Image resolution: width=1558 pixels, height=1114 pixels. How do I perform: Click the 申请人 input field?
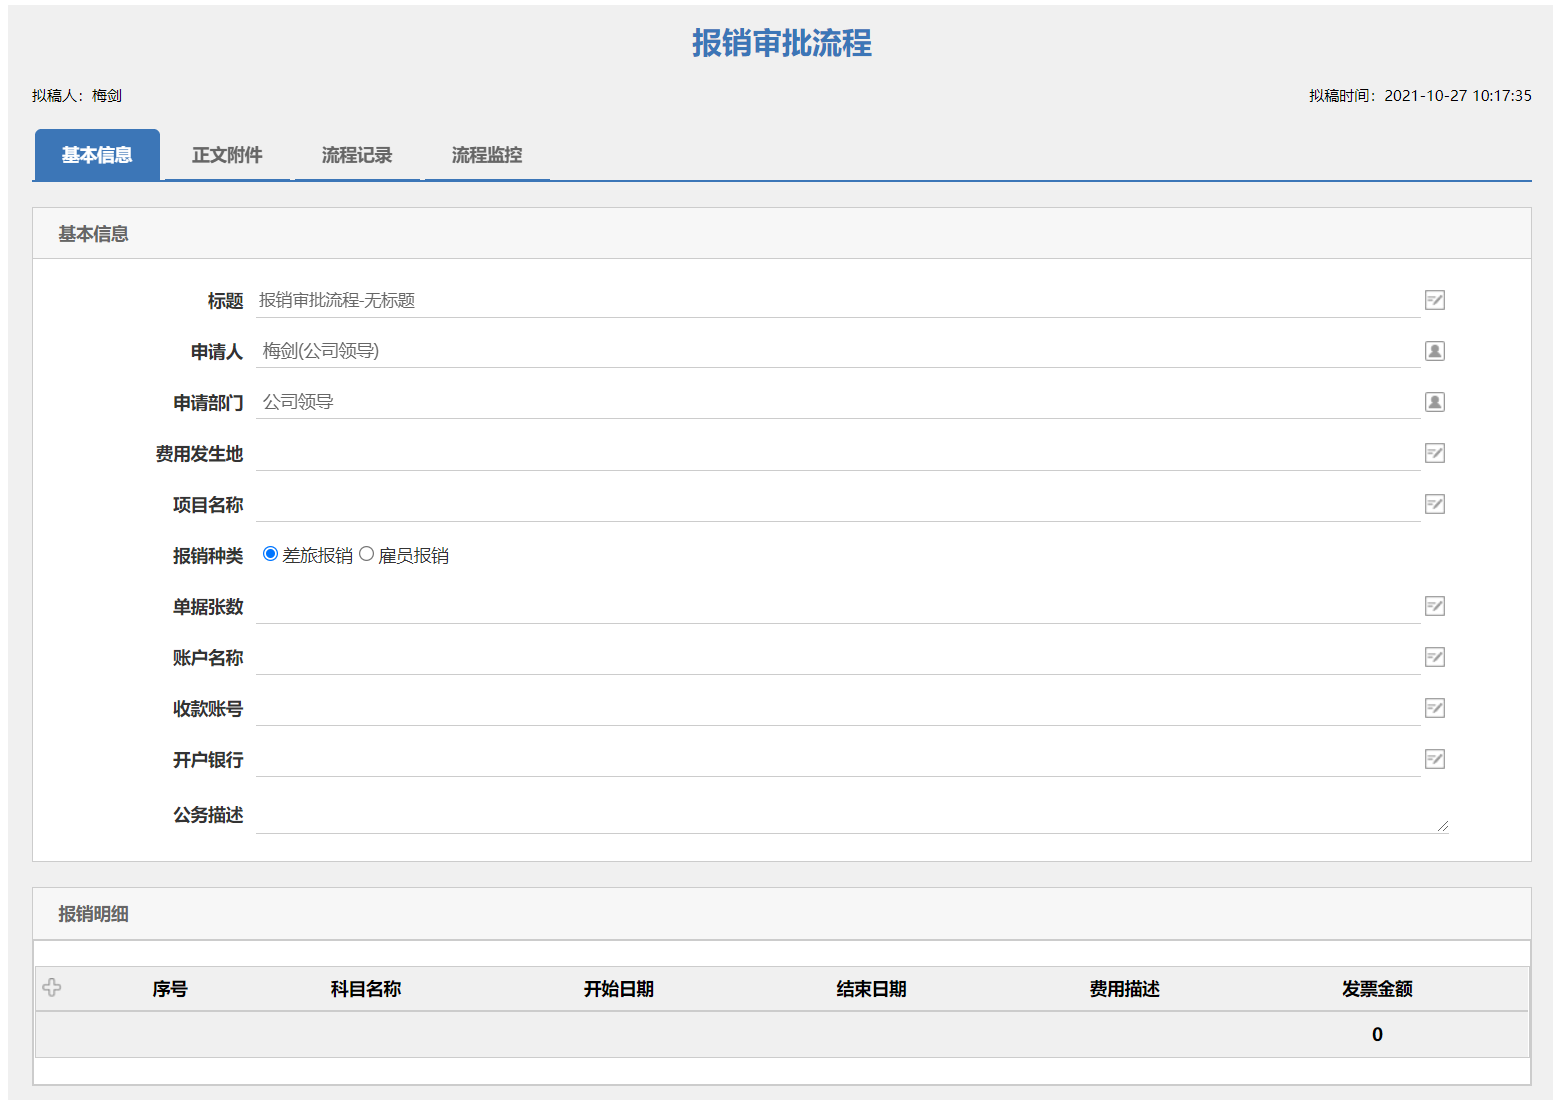coord(838,351)
